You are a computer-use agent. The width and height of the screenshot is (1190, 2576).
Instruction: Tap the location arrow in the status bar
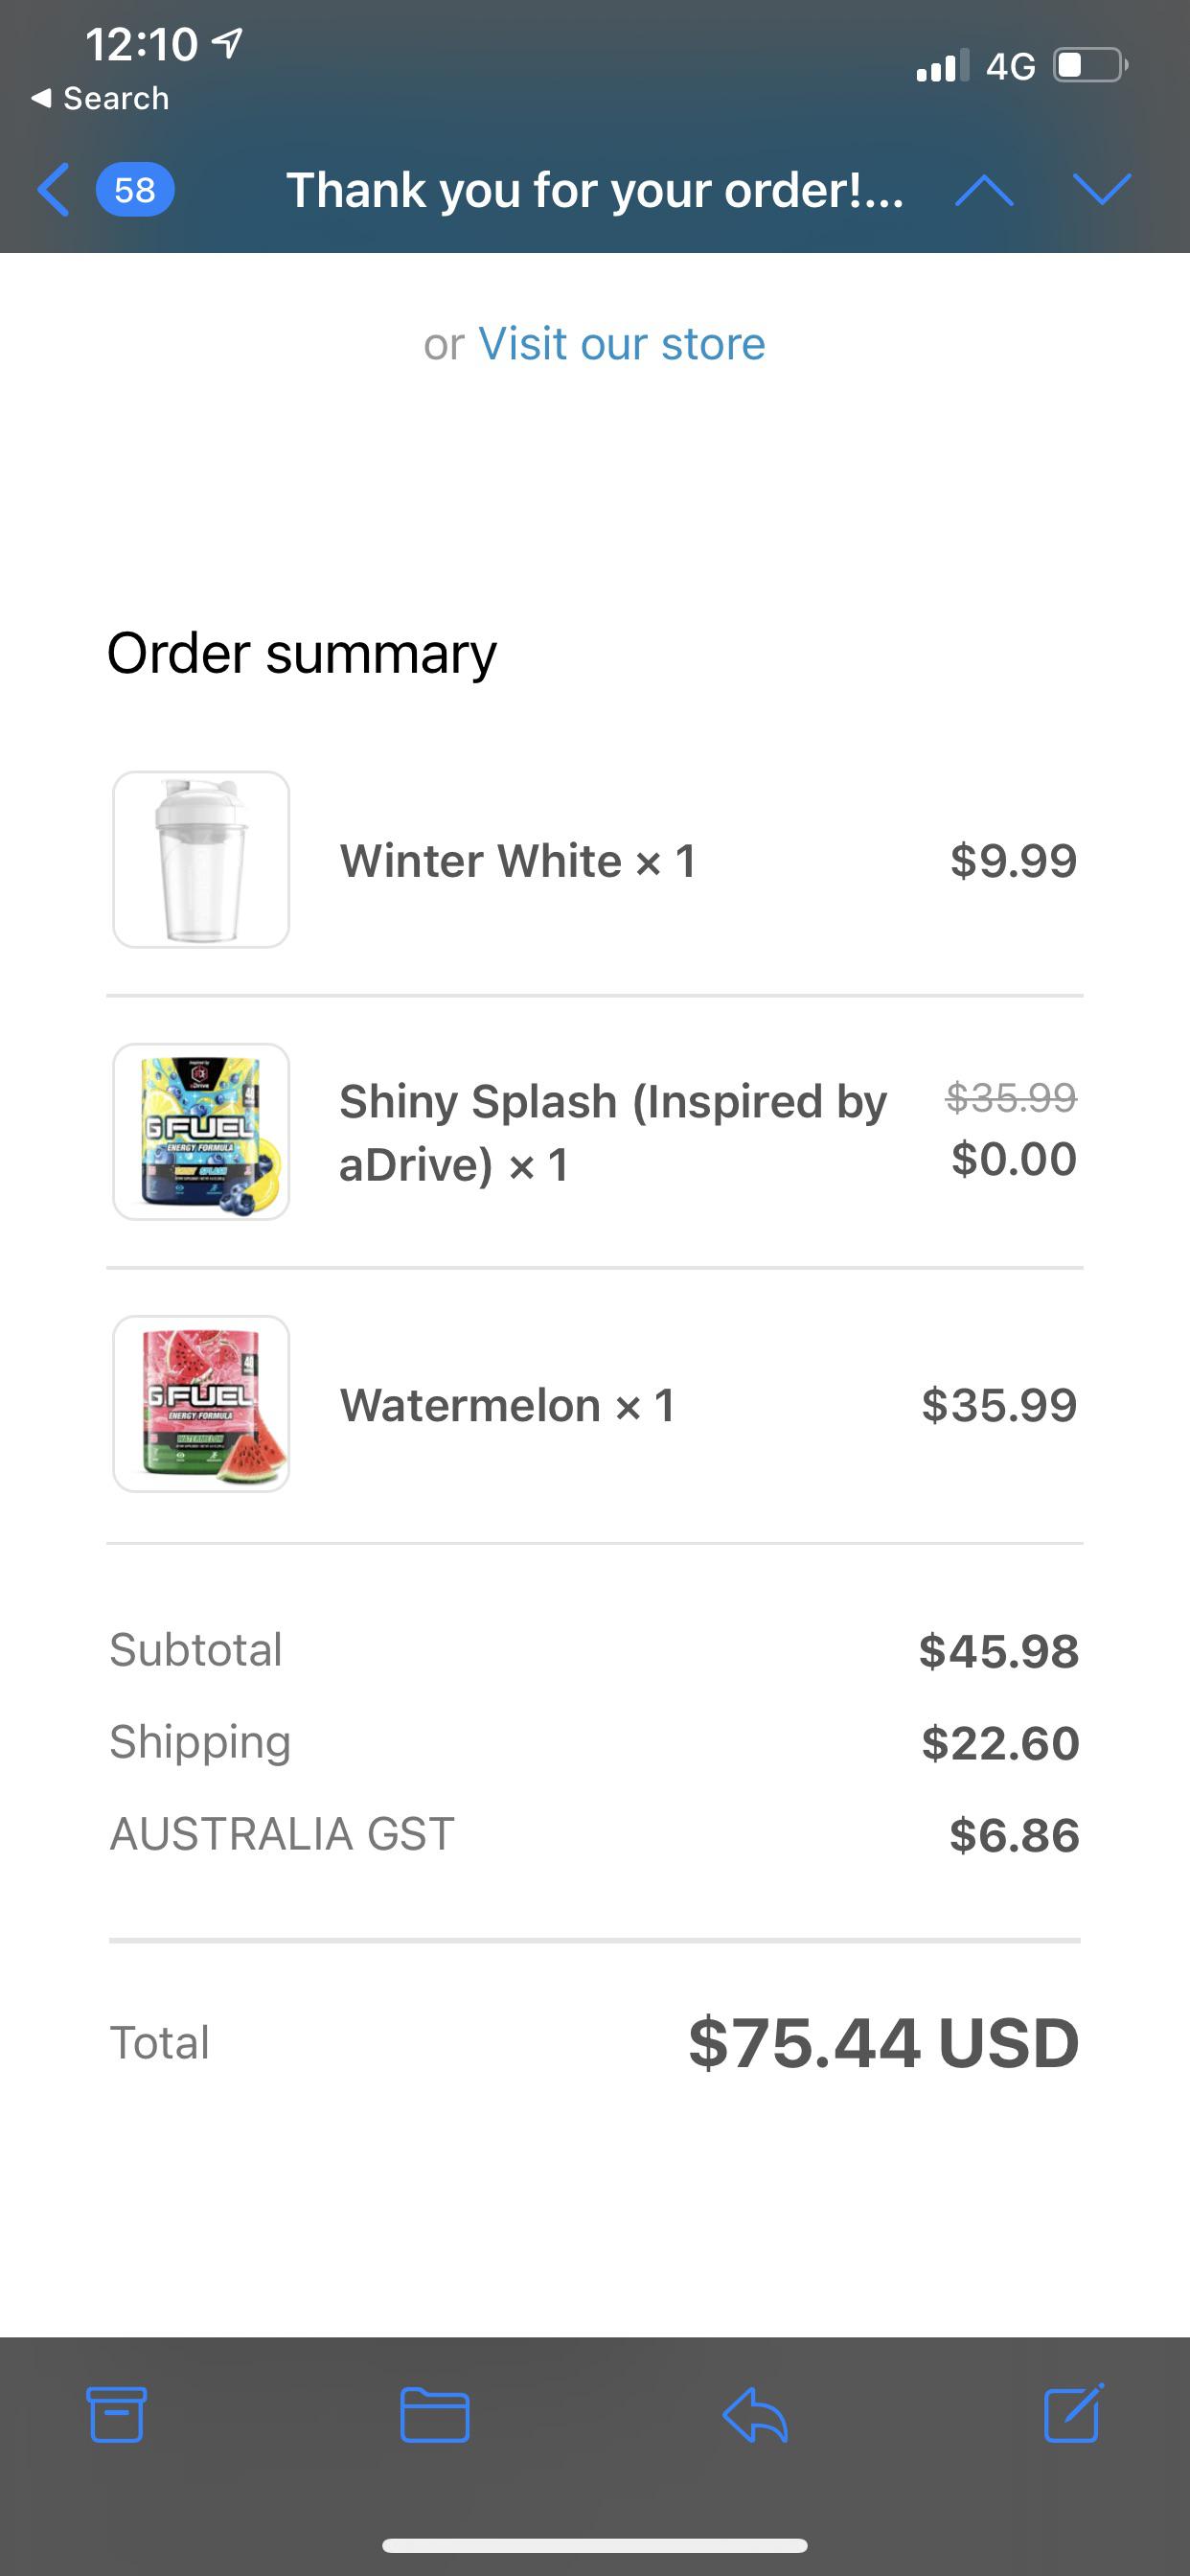click(x=226, y=42)
